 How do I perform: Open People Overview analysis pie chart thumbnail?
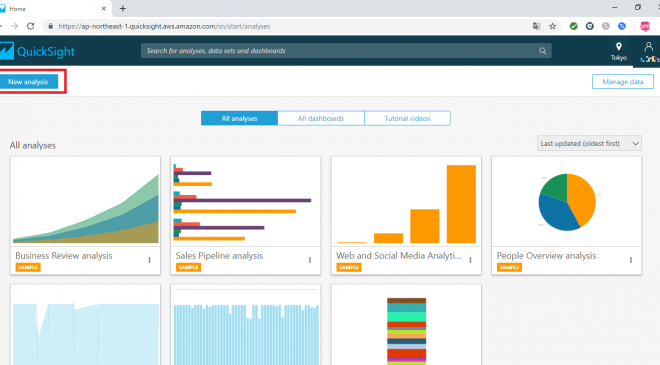click(x=567, y=202)
